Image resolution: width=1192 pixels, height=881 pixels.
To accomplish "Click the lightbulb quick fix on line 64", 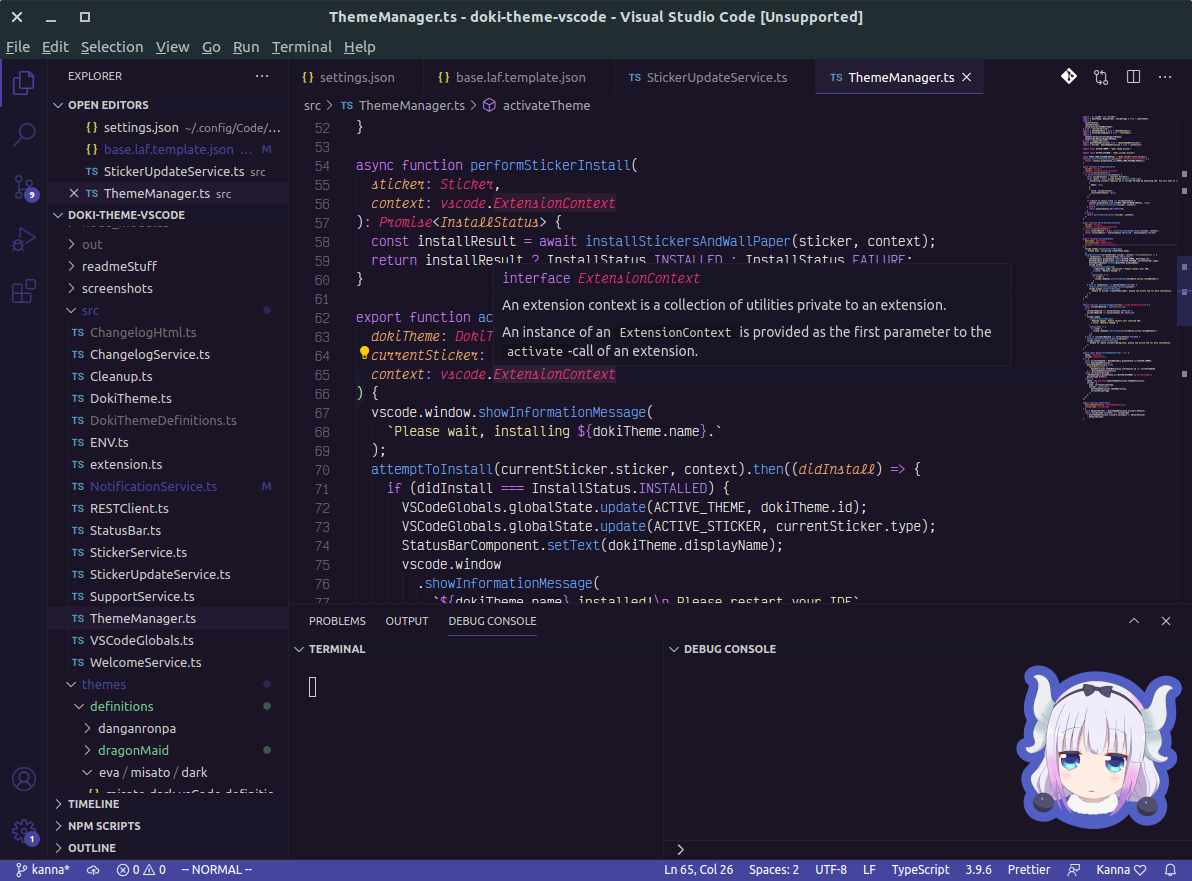I will (x=363, y=353).
